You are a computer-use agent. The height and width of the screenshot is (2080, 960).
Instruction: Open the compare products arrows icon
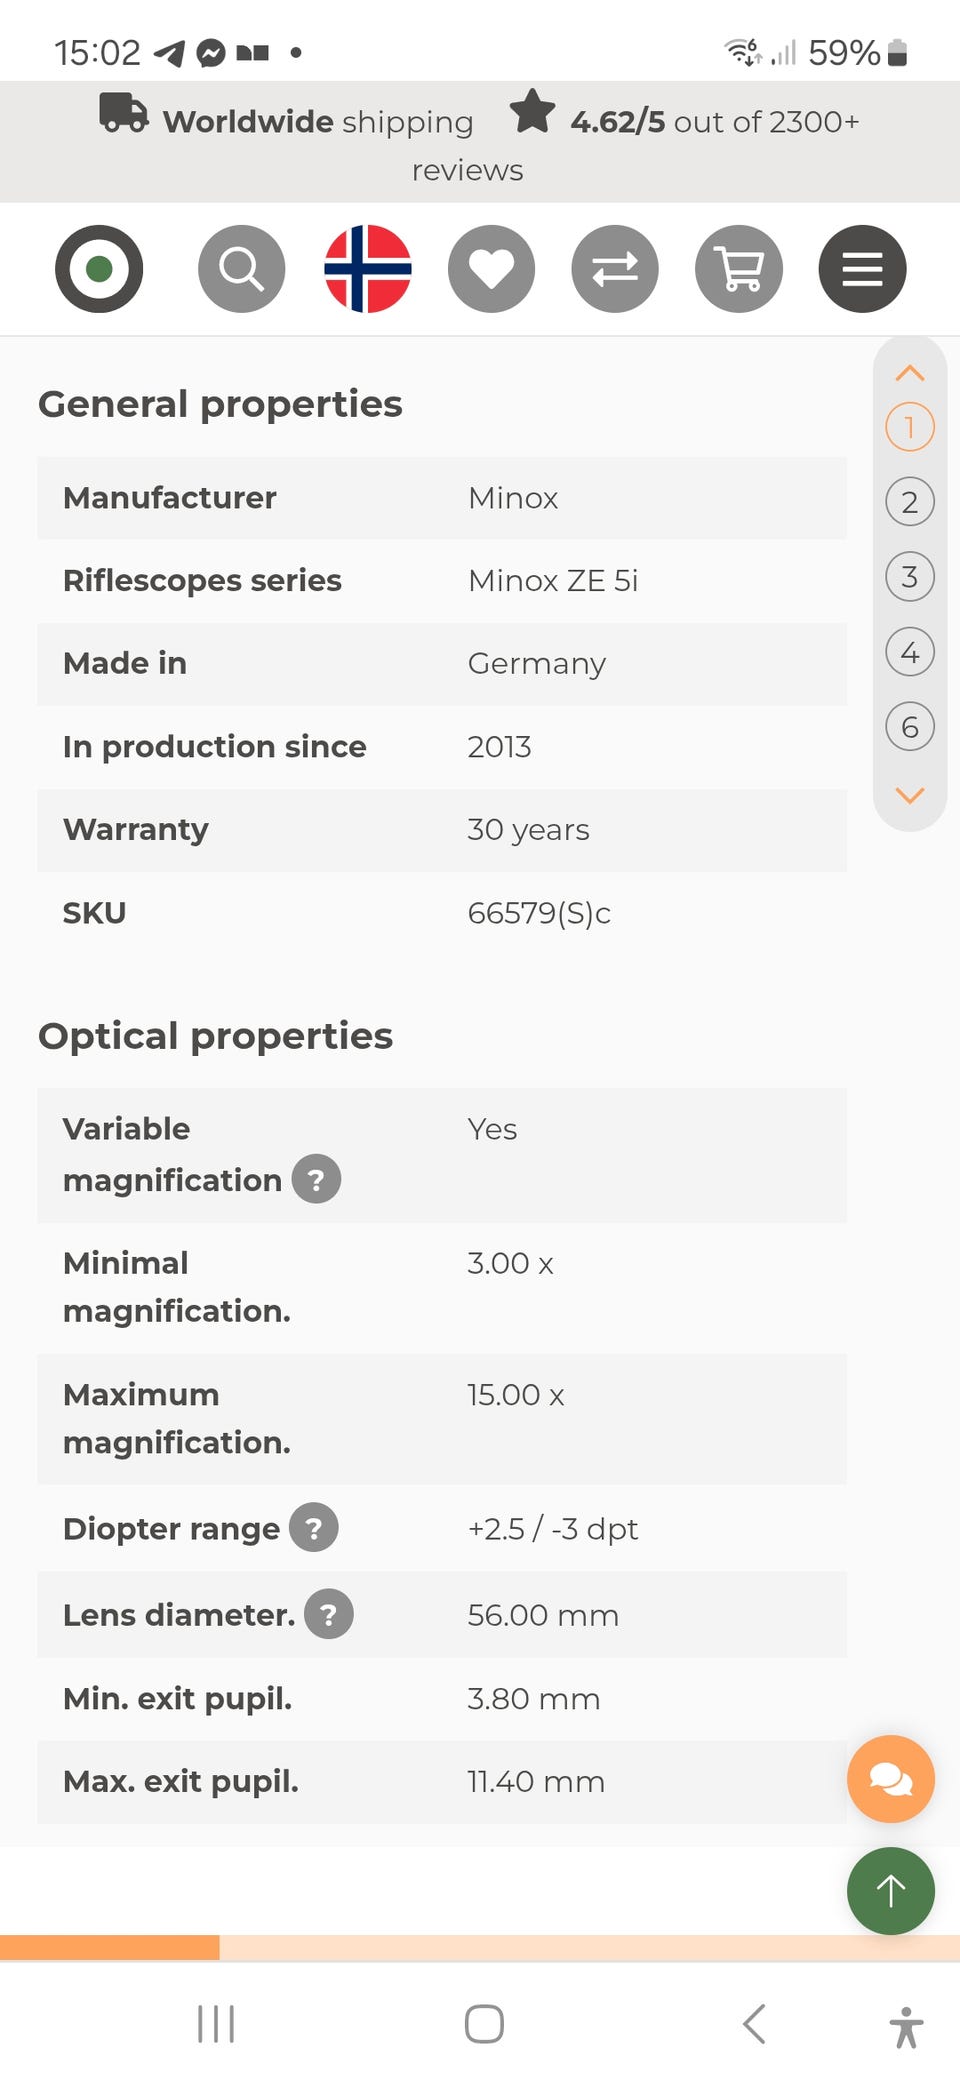tap(615, 269)
